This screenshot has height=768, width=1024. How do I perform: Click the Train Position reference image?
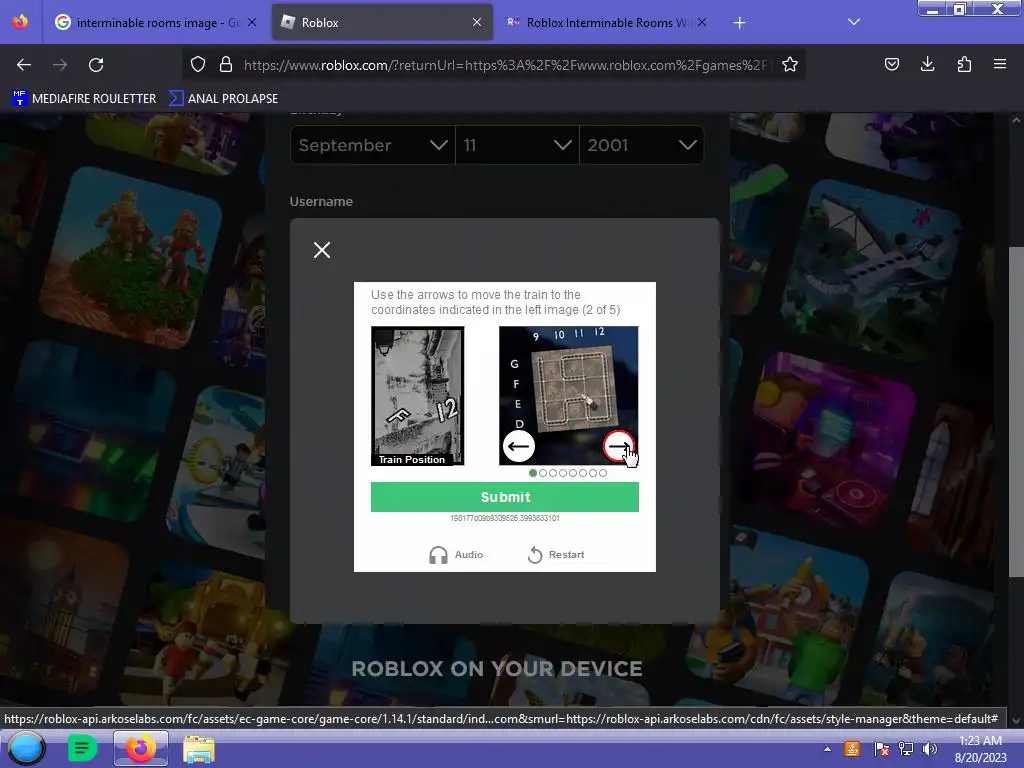tap(417, 396)
